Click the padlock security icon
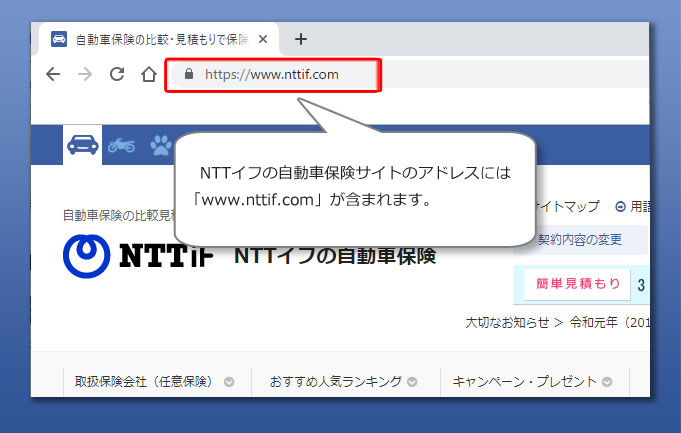 coord(188,74)
